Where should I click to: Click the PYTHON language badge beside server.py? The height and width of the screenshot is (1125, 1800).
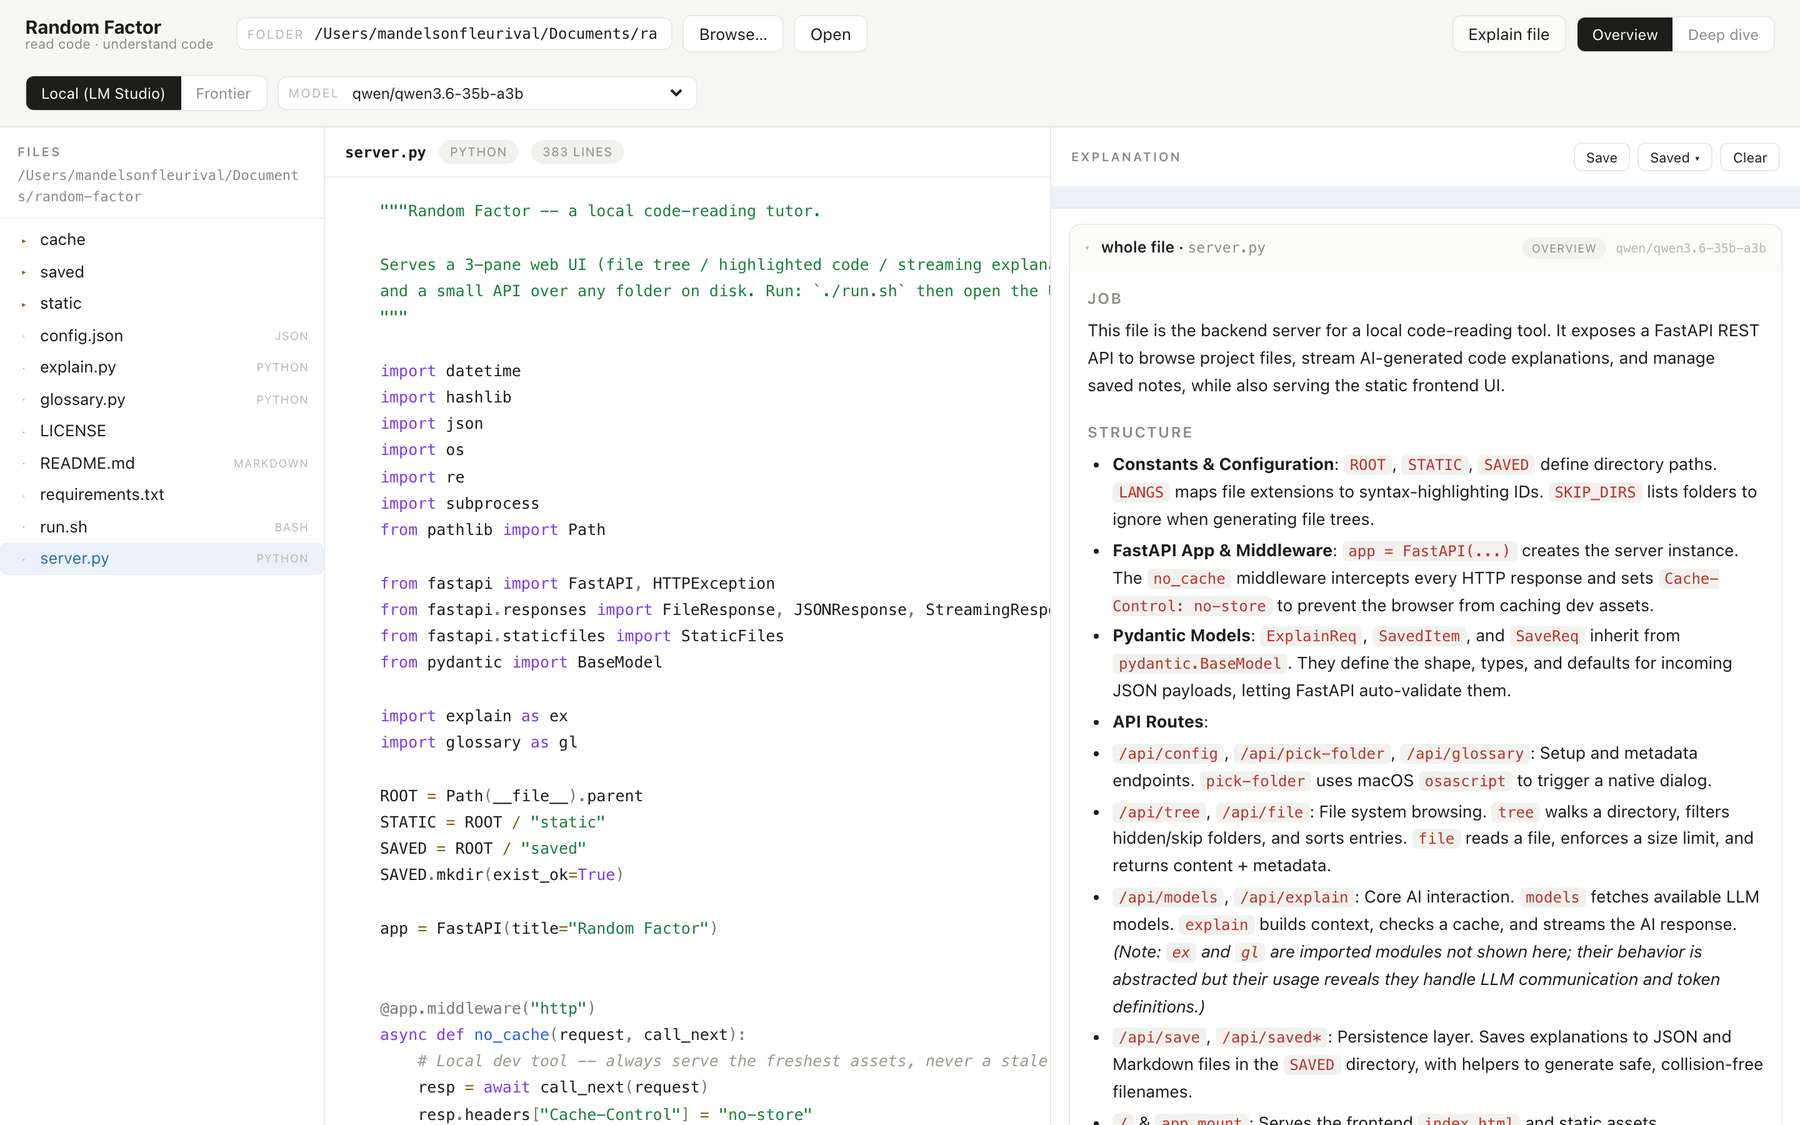click(478, 152)
